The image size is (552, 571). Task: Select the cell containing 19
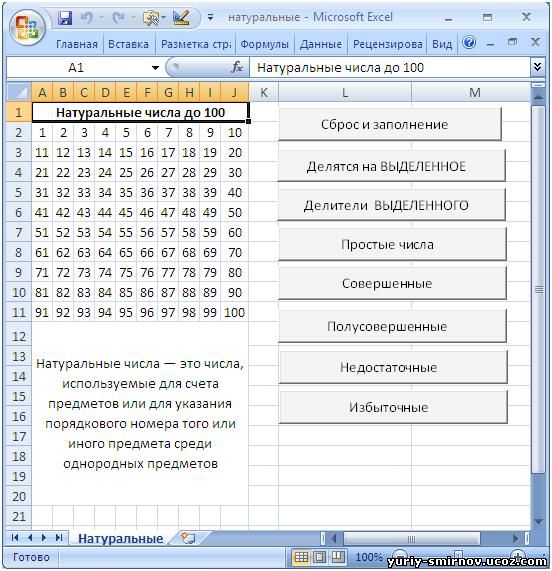coord(210,152)
